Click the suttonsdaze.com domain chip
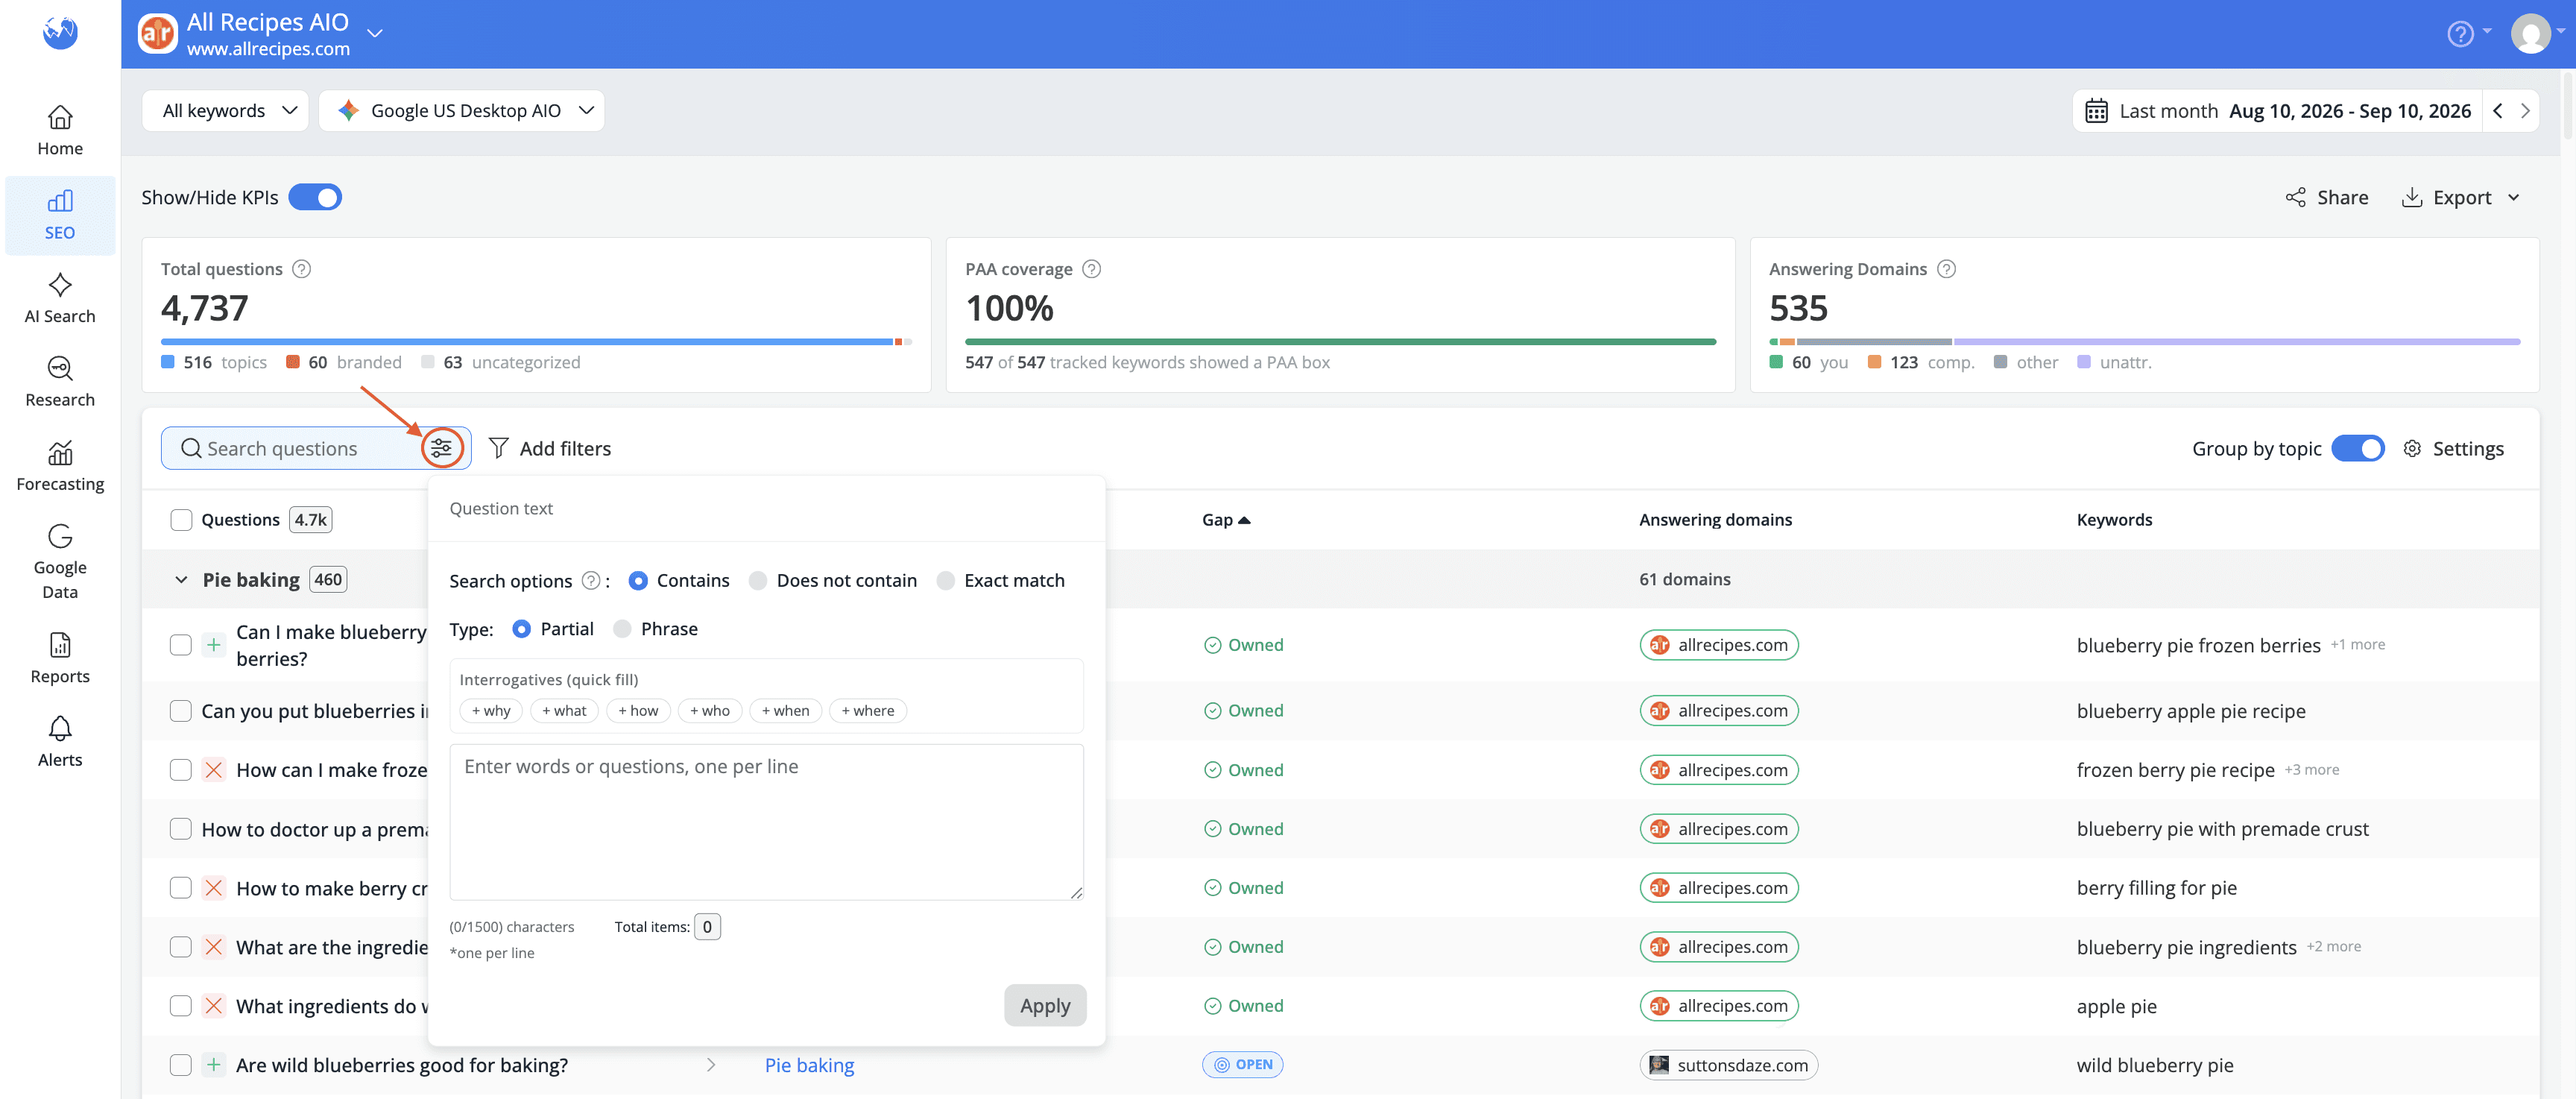This screenshot has width=2576, height=1099. click(1729, 1065)
